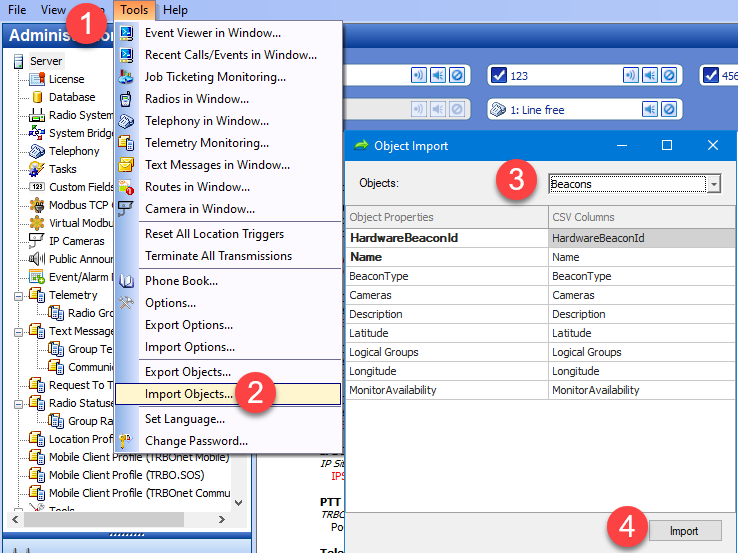Toggle the checkbox labeled 123

[x=498, y=75]
